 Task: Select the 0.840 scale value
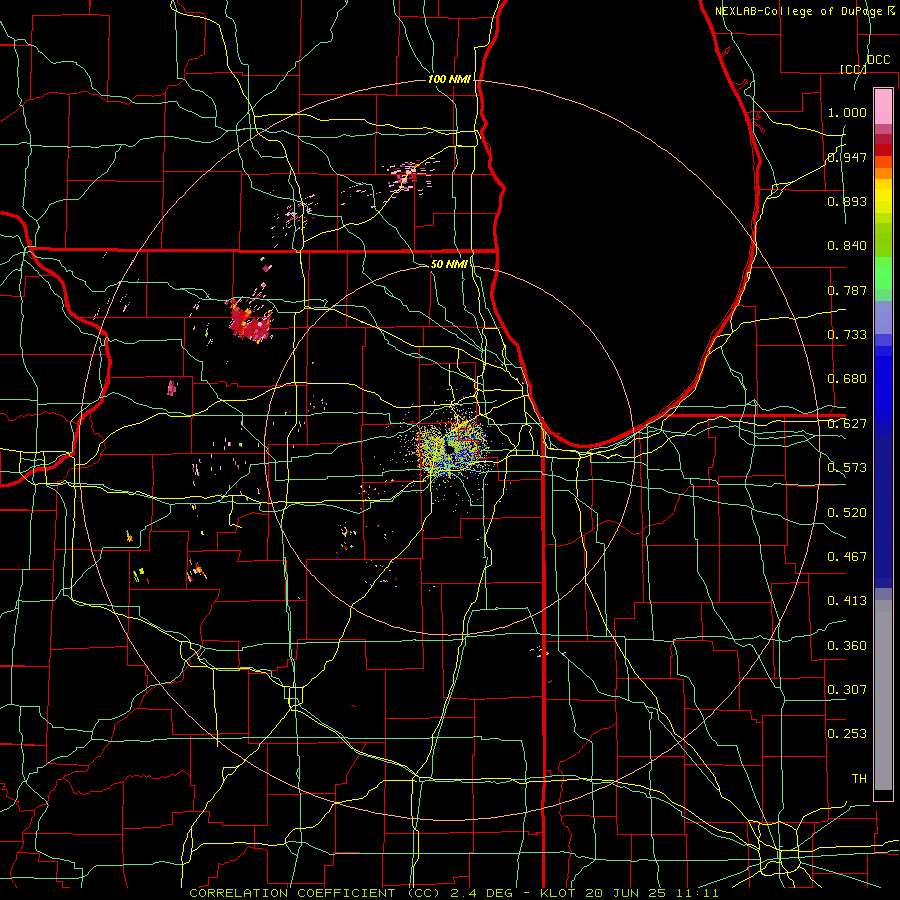coord(847,246)
